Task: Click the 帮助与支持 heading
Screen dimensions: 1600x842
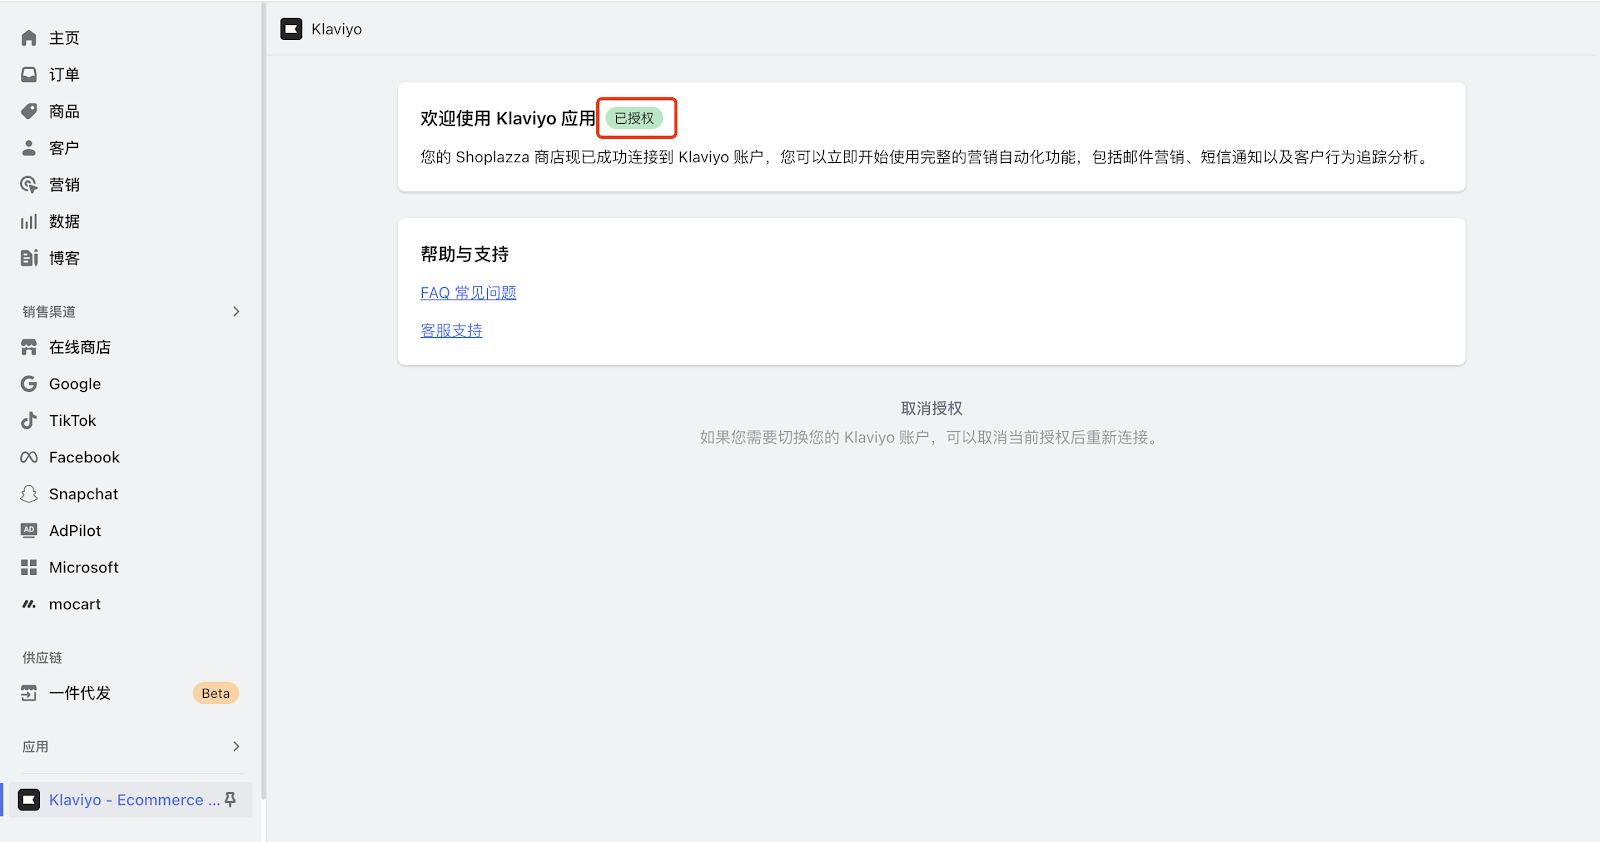Action: pos(464,254)
